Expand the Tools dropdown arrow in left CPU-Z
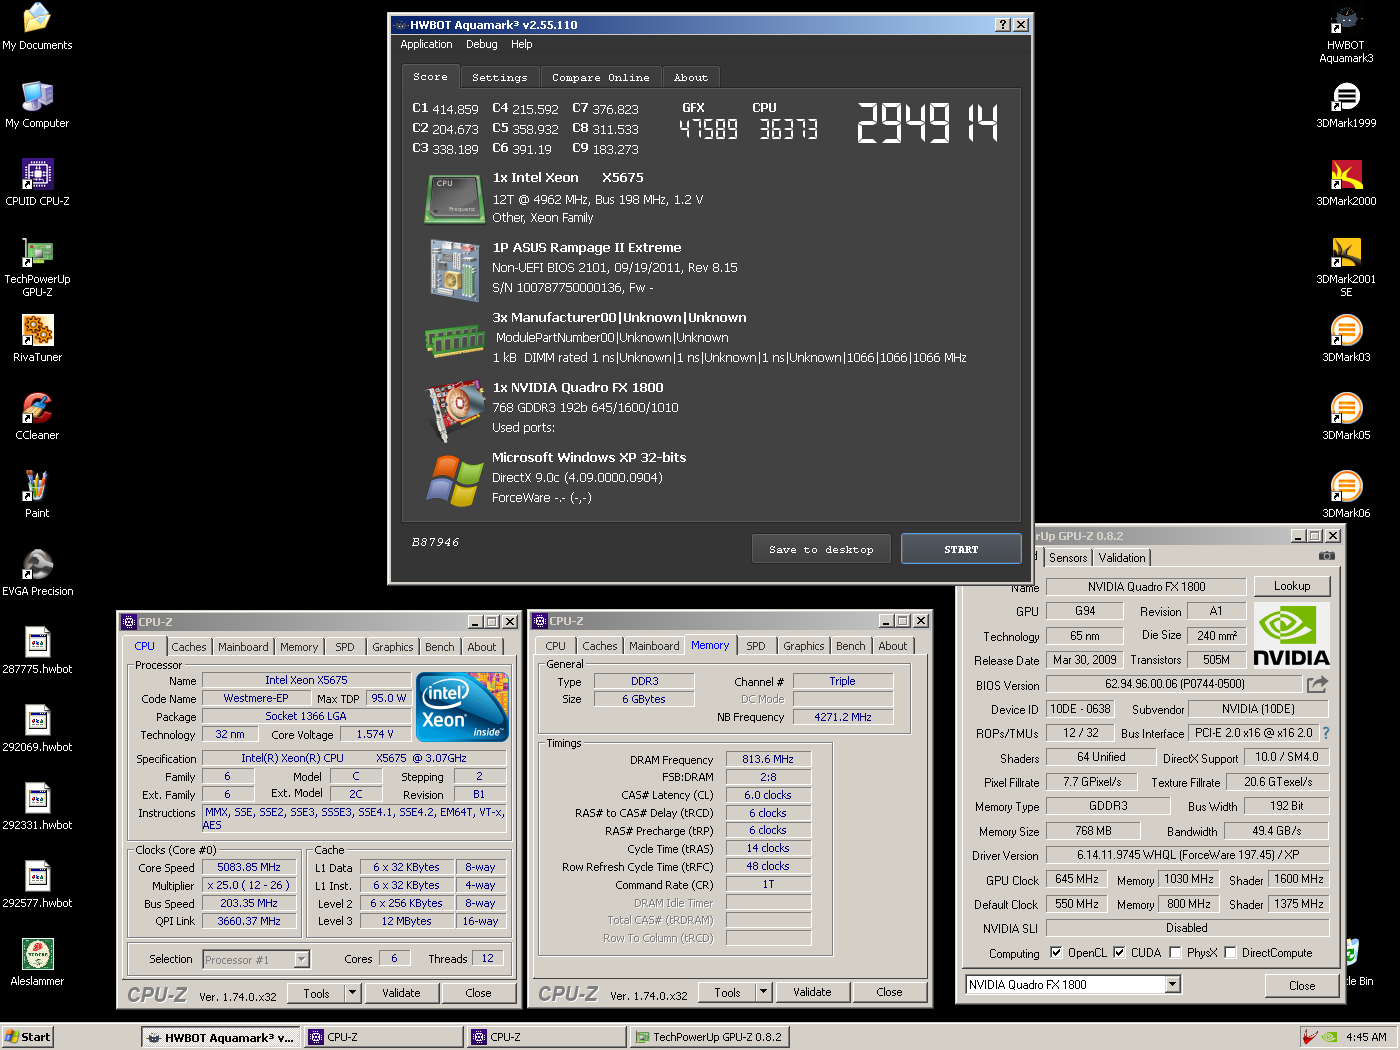Image resolution: width=1400 pixels, height=1050 pixels. [352, 993]
